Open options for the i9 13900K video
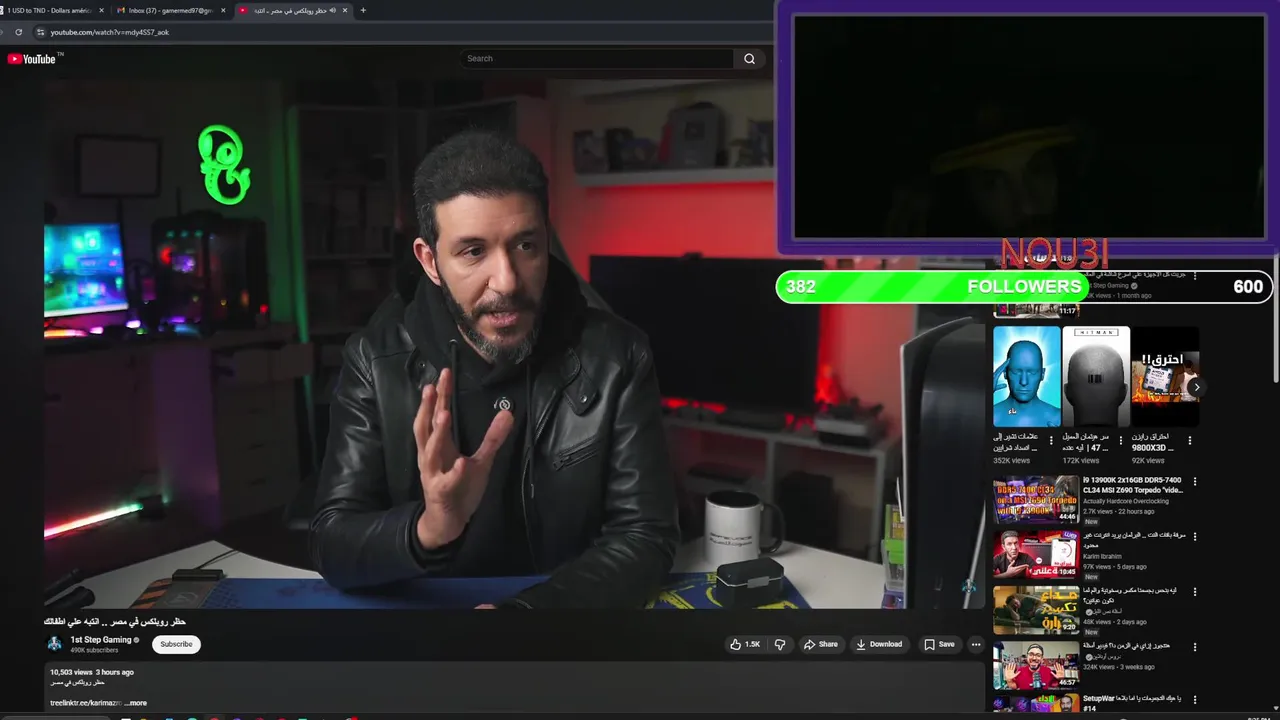 click(1194, 481)
